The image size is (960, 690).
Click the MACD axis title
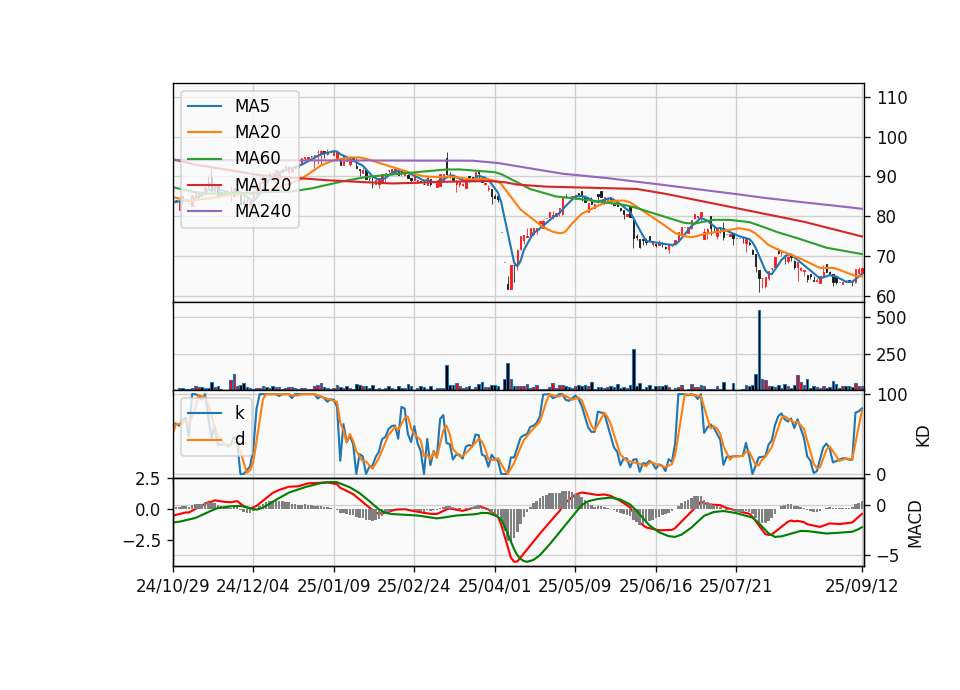[915, 524]
